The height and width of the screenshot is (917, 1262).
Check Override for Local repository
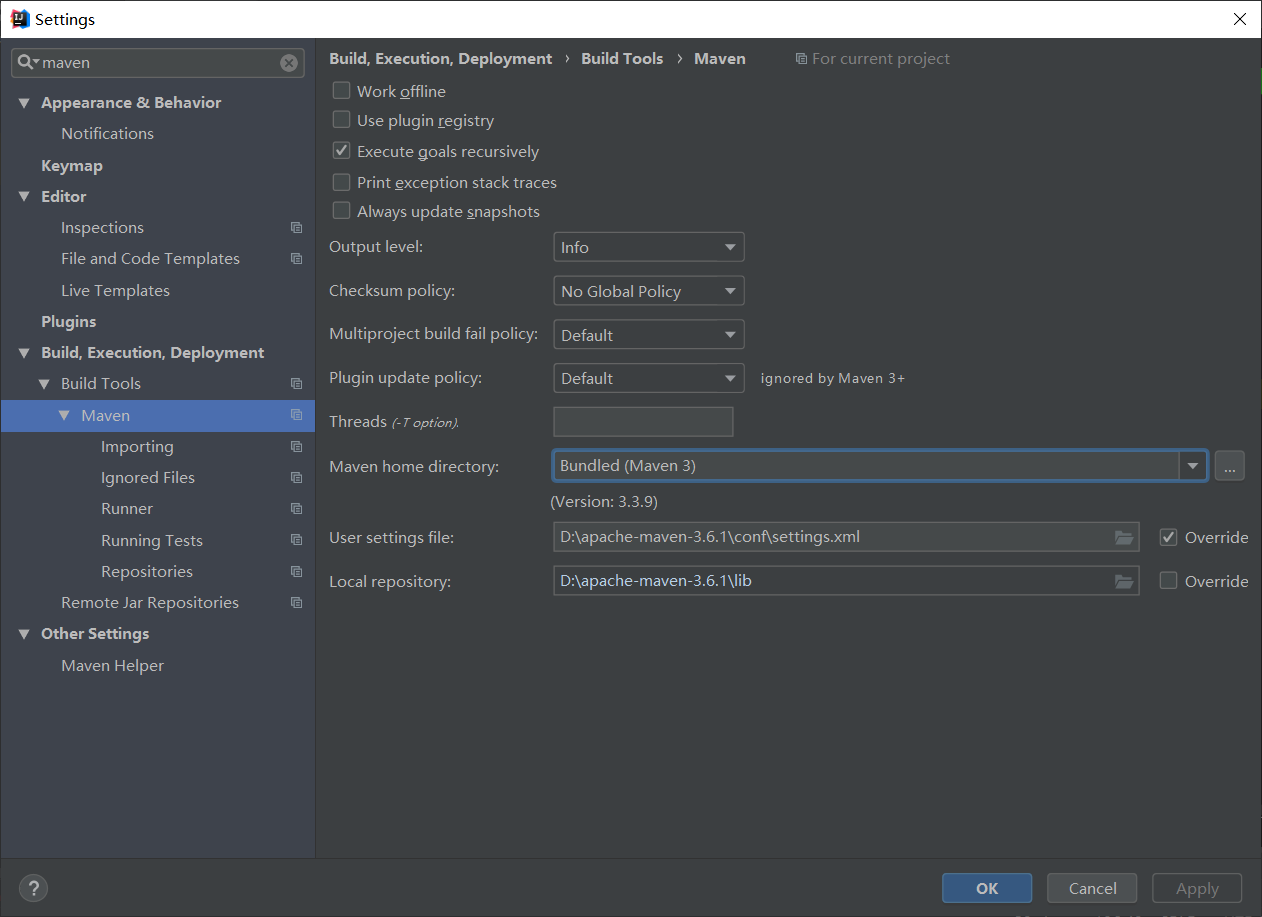point(1168,581)
